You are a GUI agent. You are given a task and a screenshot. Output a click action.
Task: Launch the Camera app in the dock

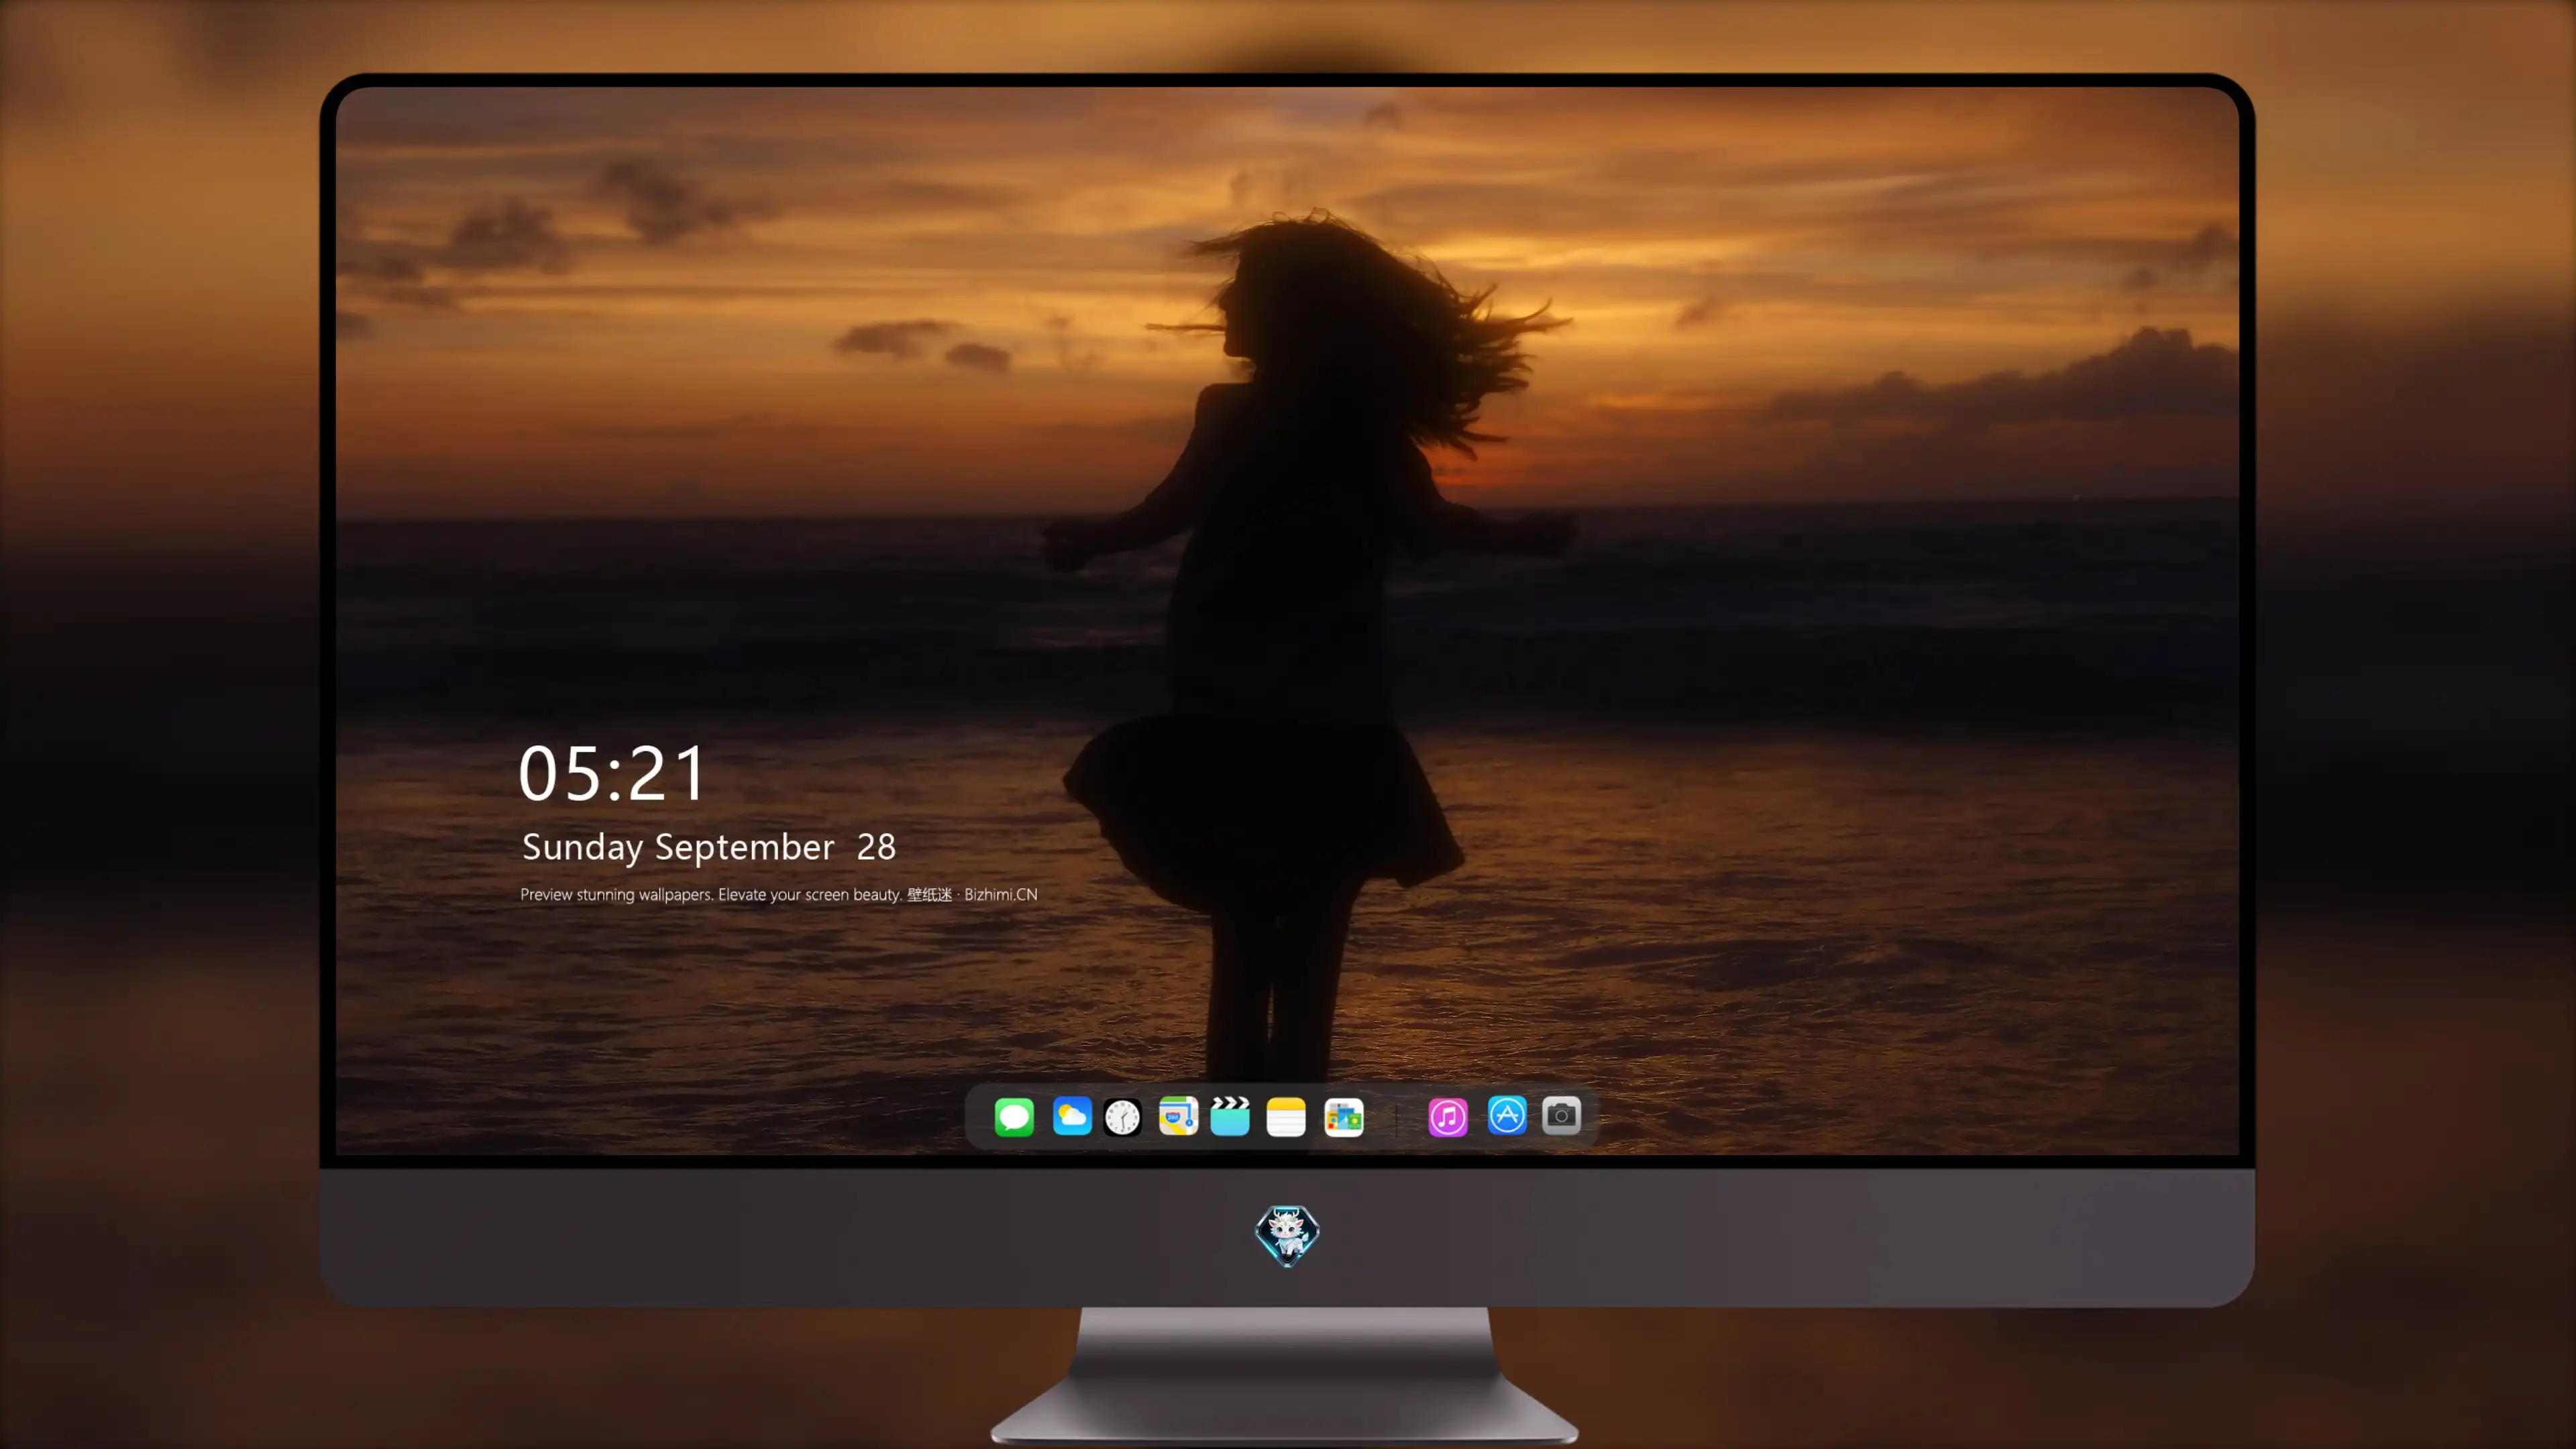point(1561,1116)
